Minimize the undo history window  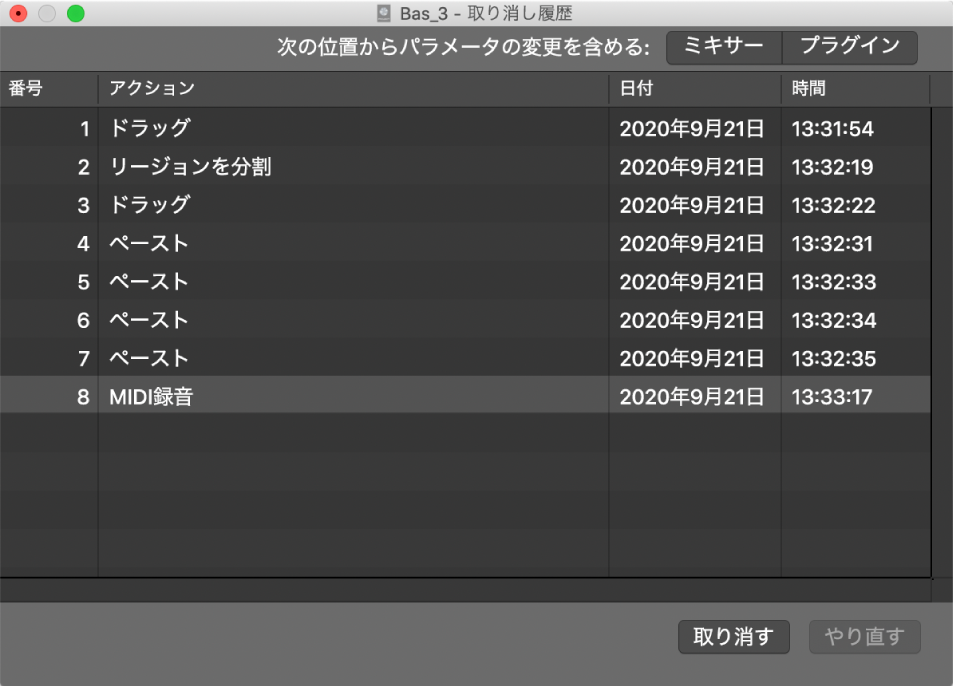(x=43, y=14)
